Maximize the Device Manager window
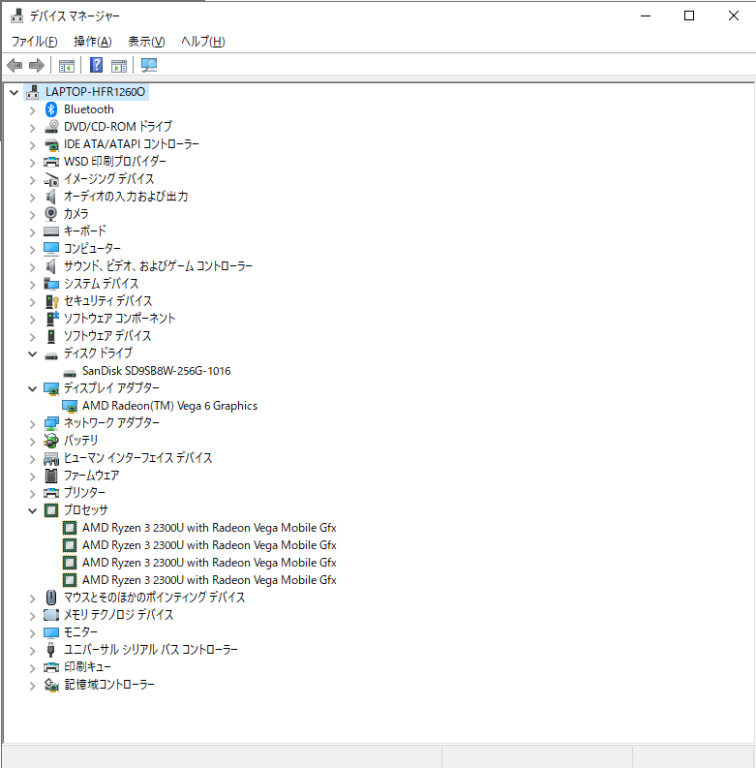756x768 pixels. [x=689, y=16]
